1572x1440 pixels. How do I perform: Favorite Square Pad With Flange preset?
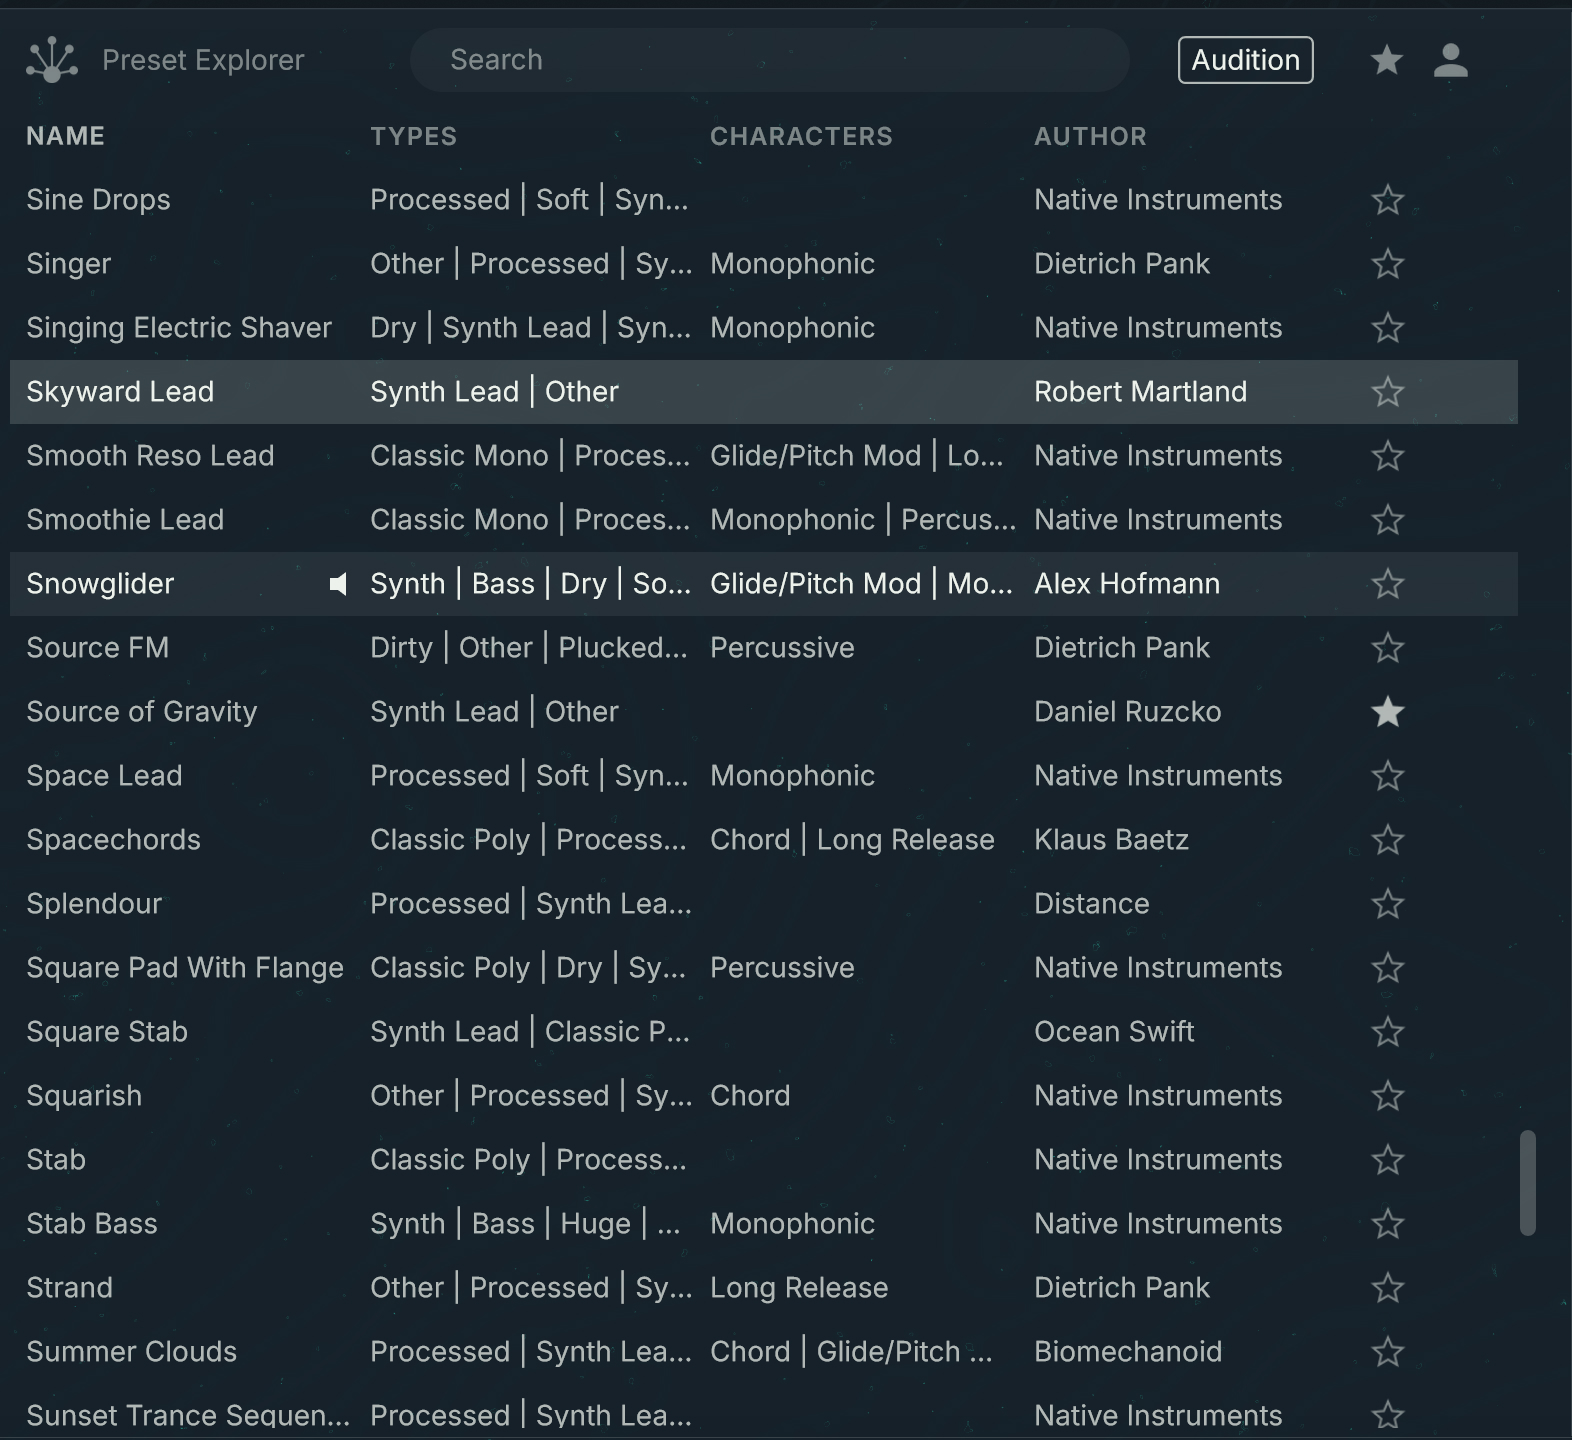pyautogui.click(x=1388, y=968)
